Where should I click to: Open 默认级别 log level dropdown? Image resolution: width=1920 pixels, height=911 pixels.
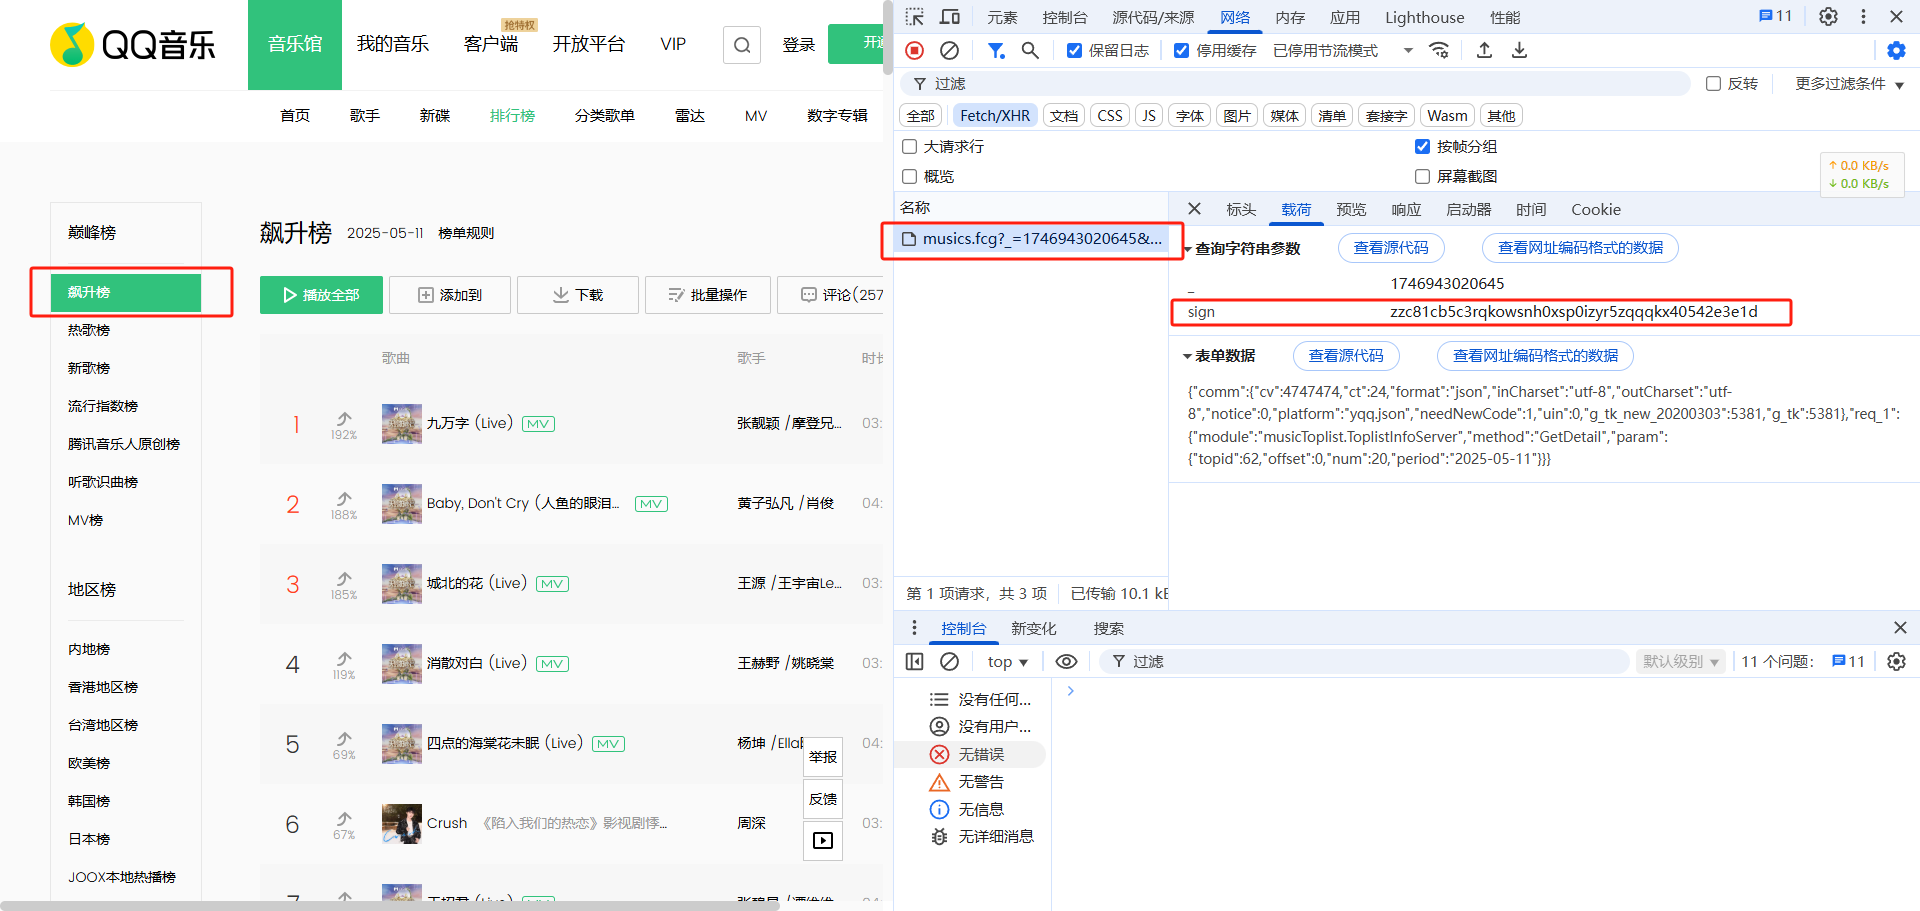click(1680, 661)
